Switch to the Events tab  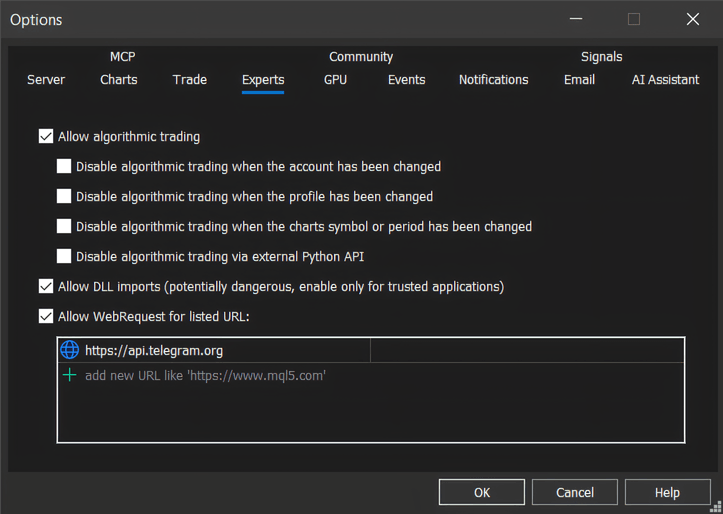pos(406,80)
